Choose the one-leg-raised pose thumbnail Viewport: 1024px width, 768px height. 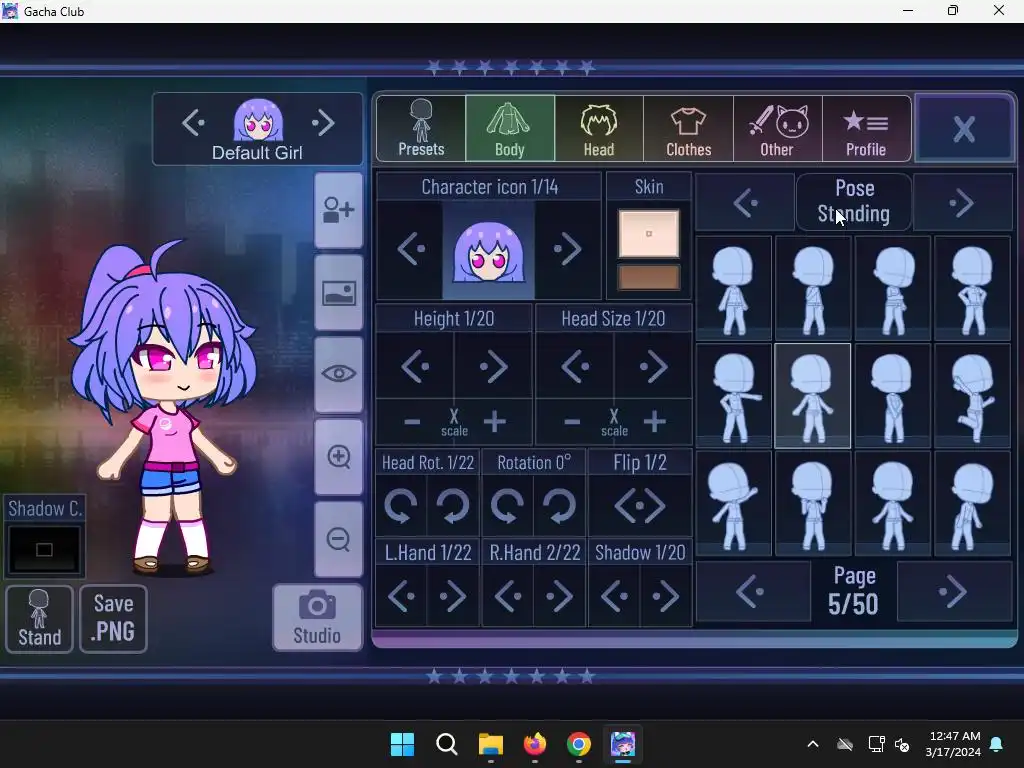click(x=973, y=396)
